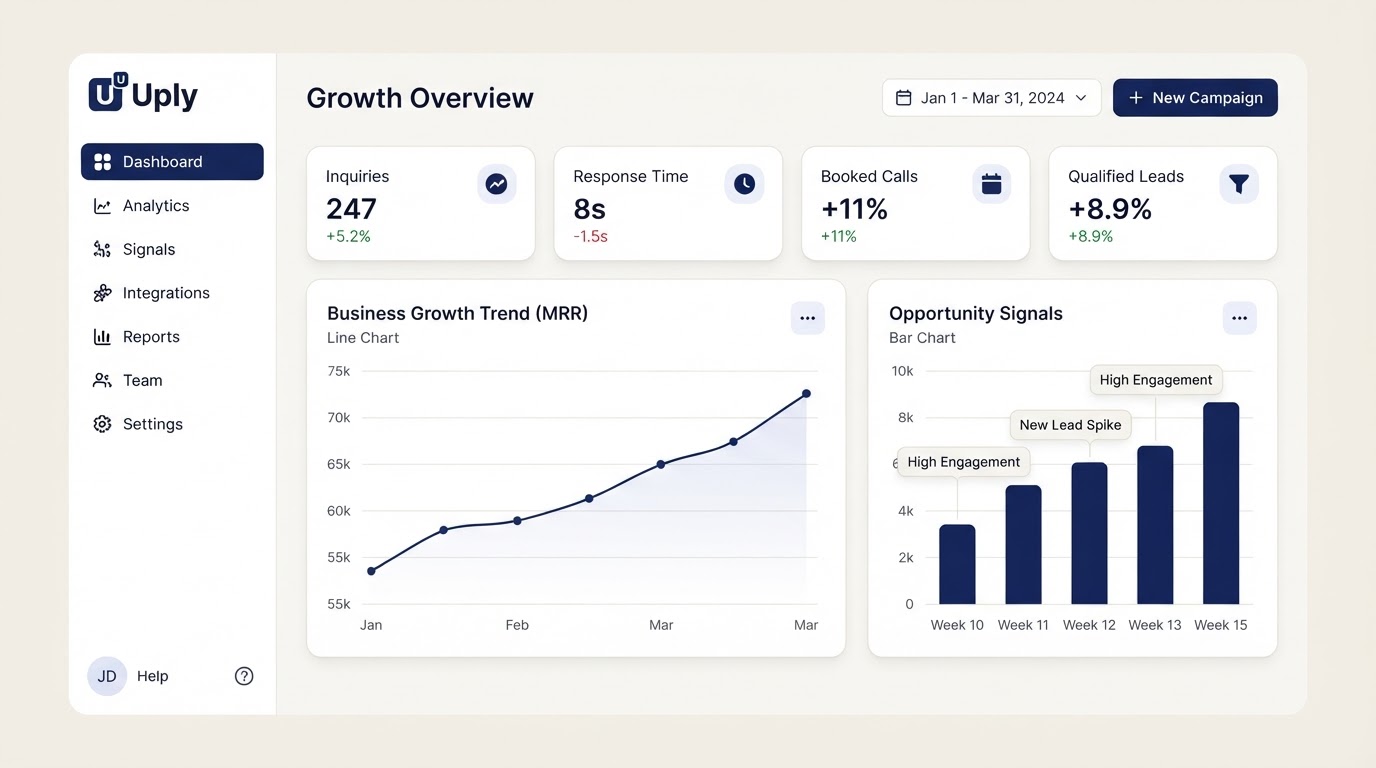Click the Week 15 bar

(x=1221, y=503)
